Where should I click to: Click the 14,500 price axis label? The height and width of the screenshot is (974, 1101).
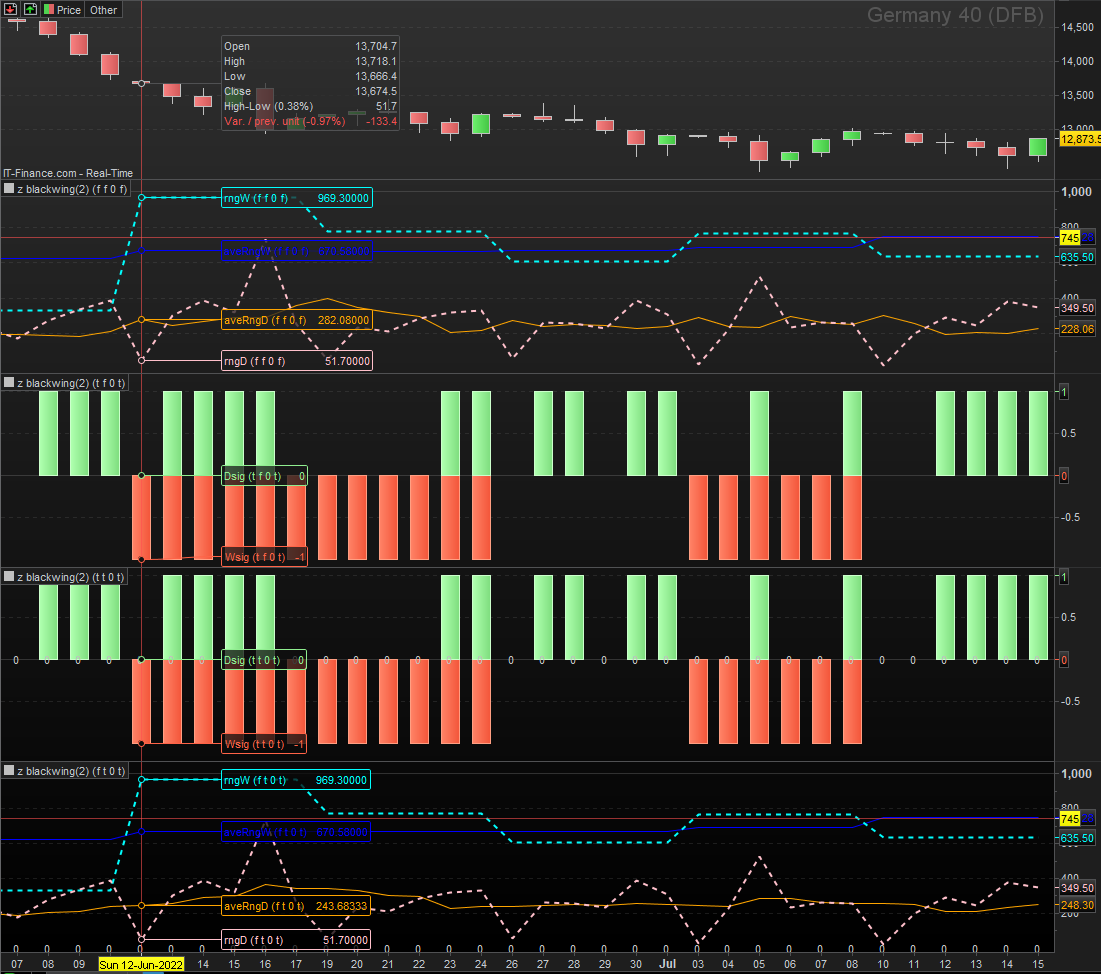point(1077,27)
